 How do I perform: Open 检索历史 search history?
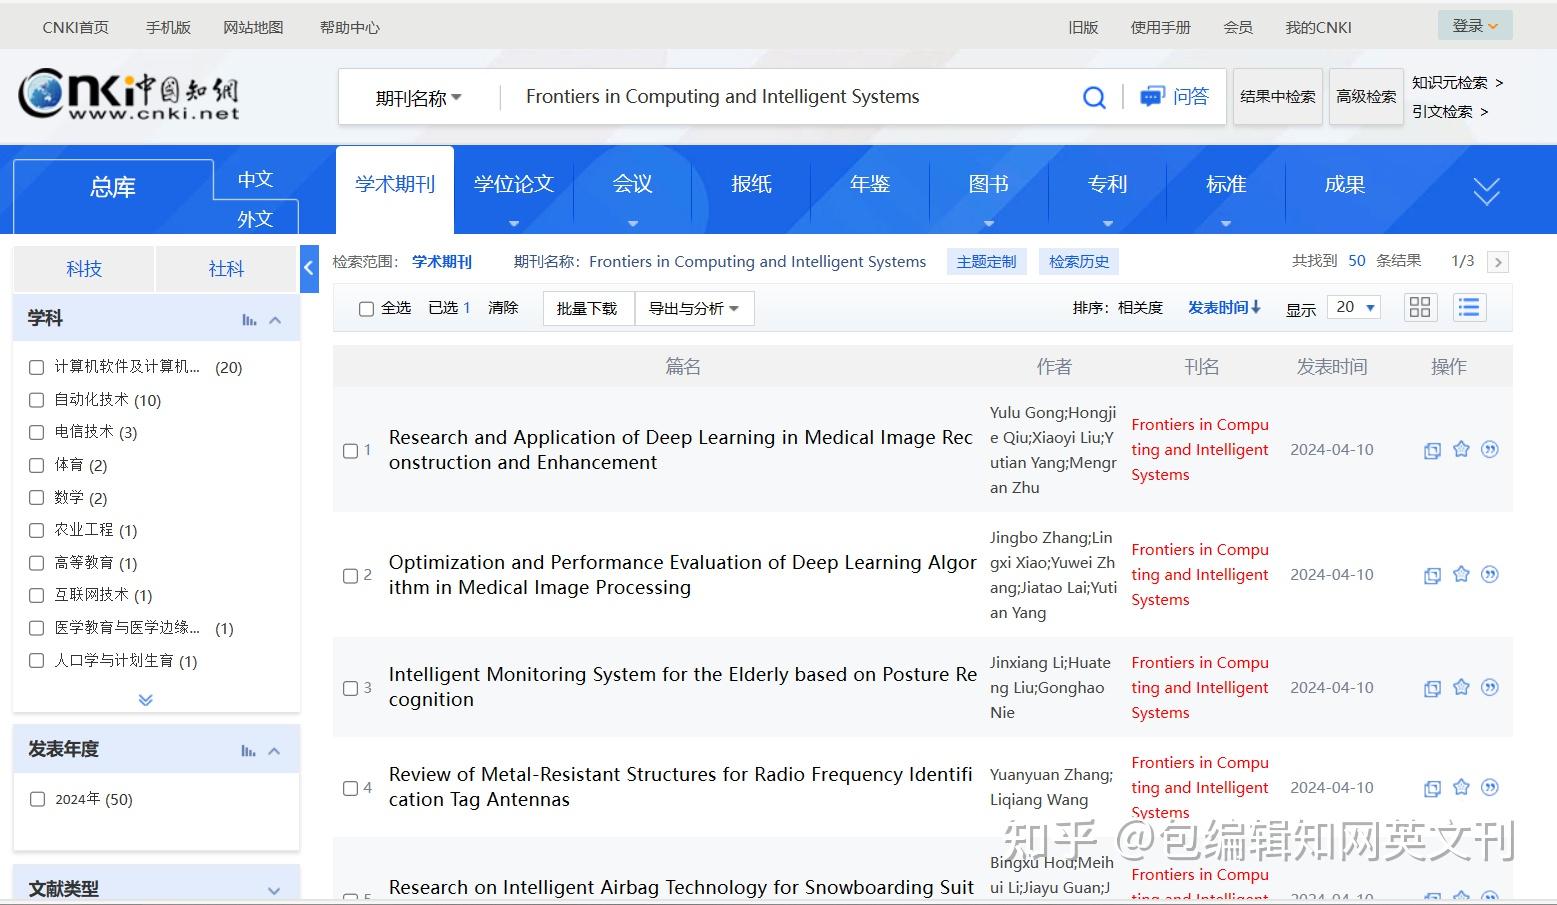coord(1078,261)
